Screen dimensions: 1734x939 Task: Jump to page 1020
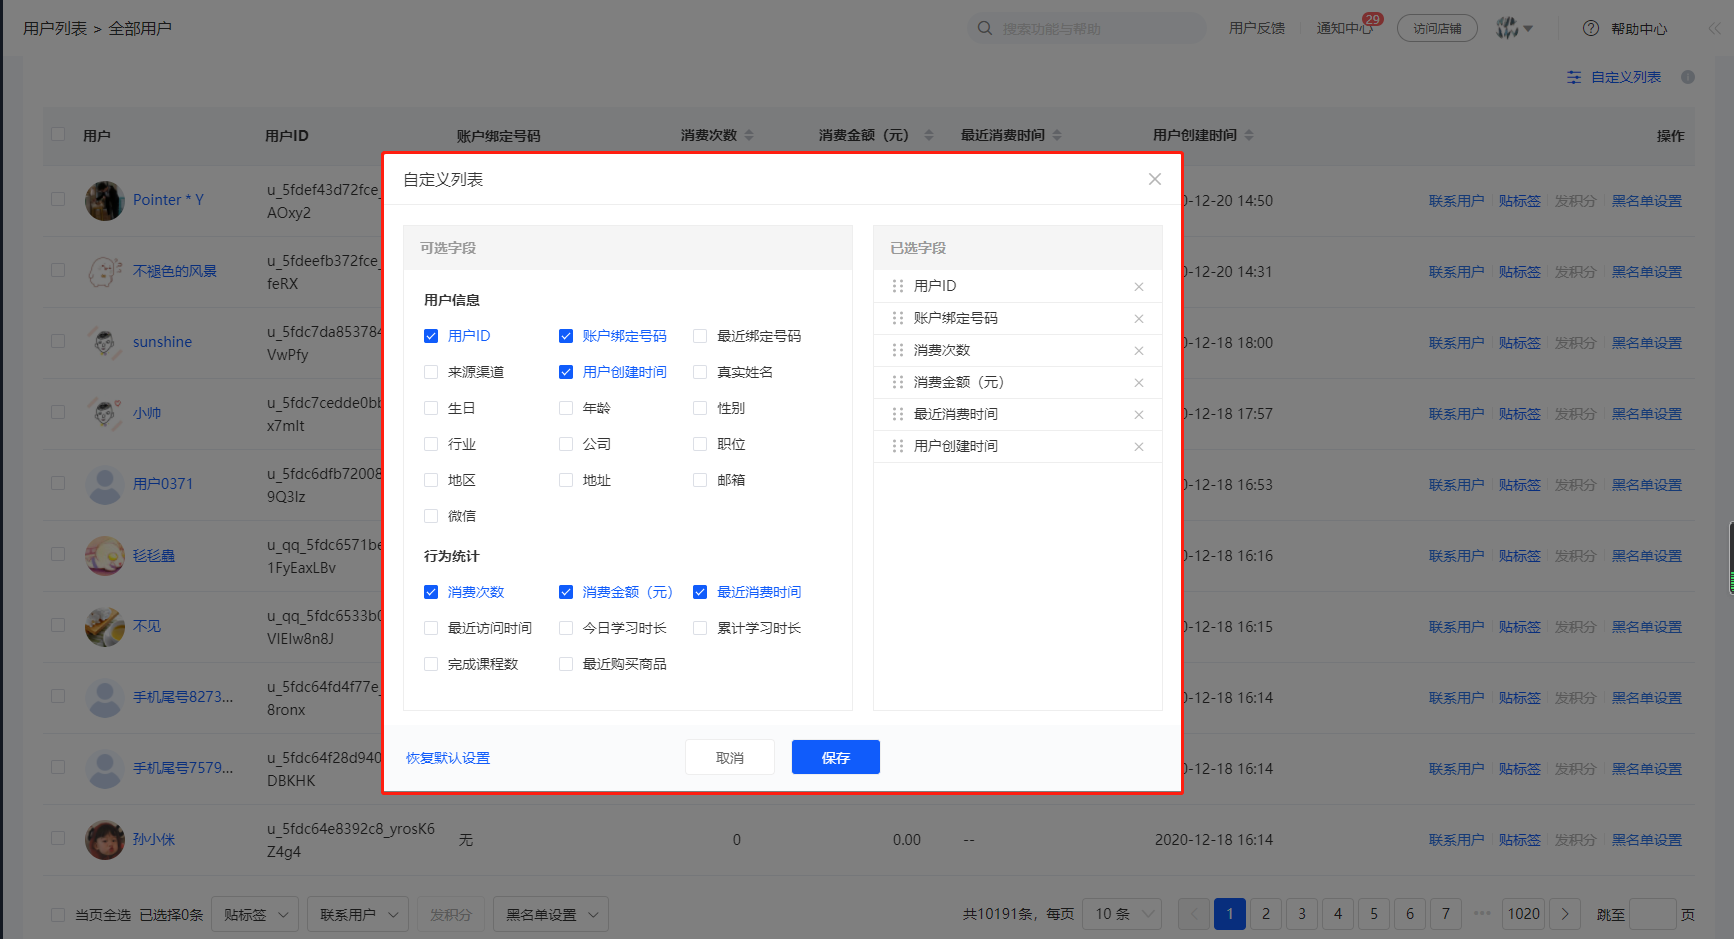(x=1524, y=914)
